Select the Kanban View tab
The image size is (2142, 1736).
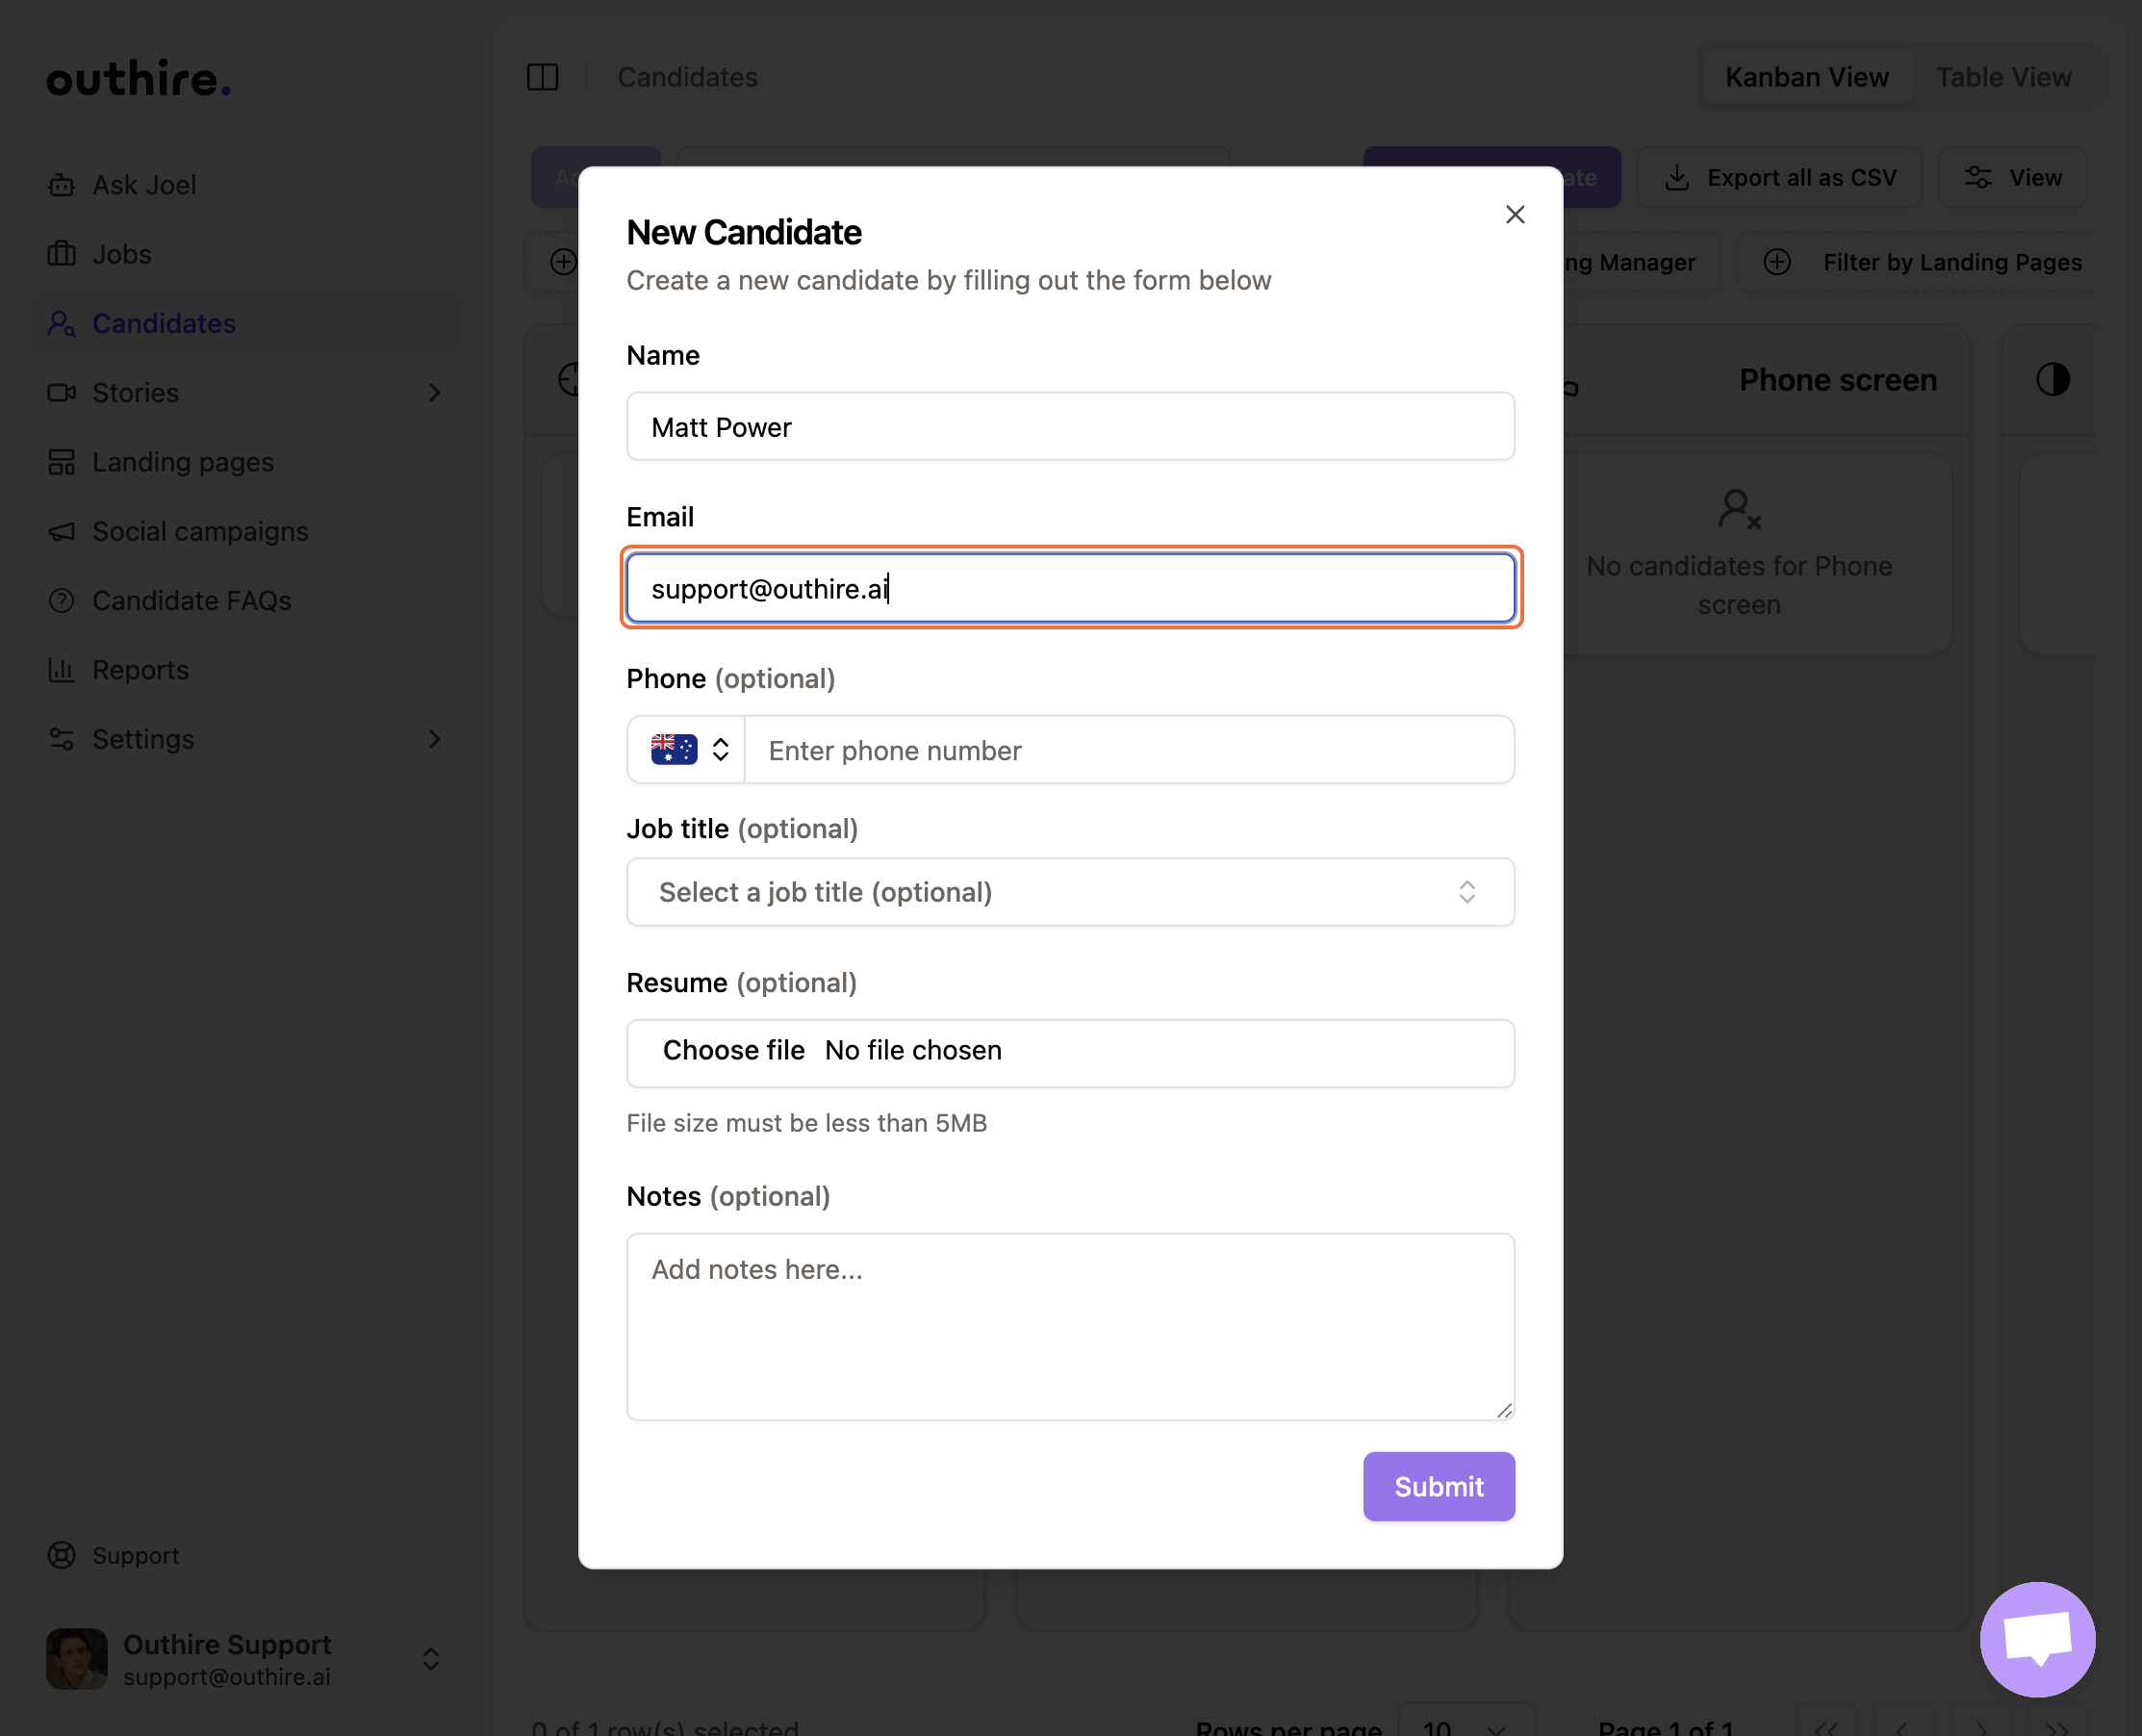1805,77
